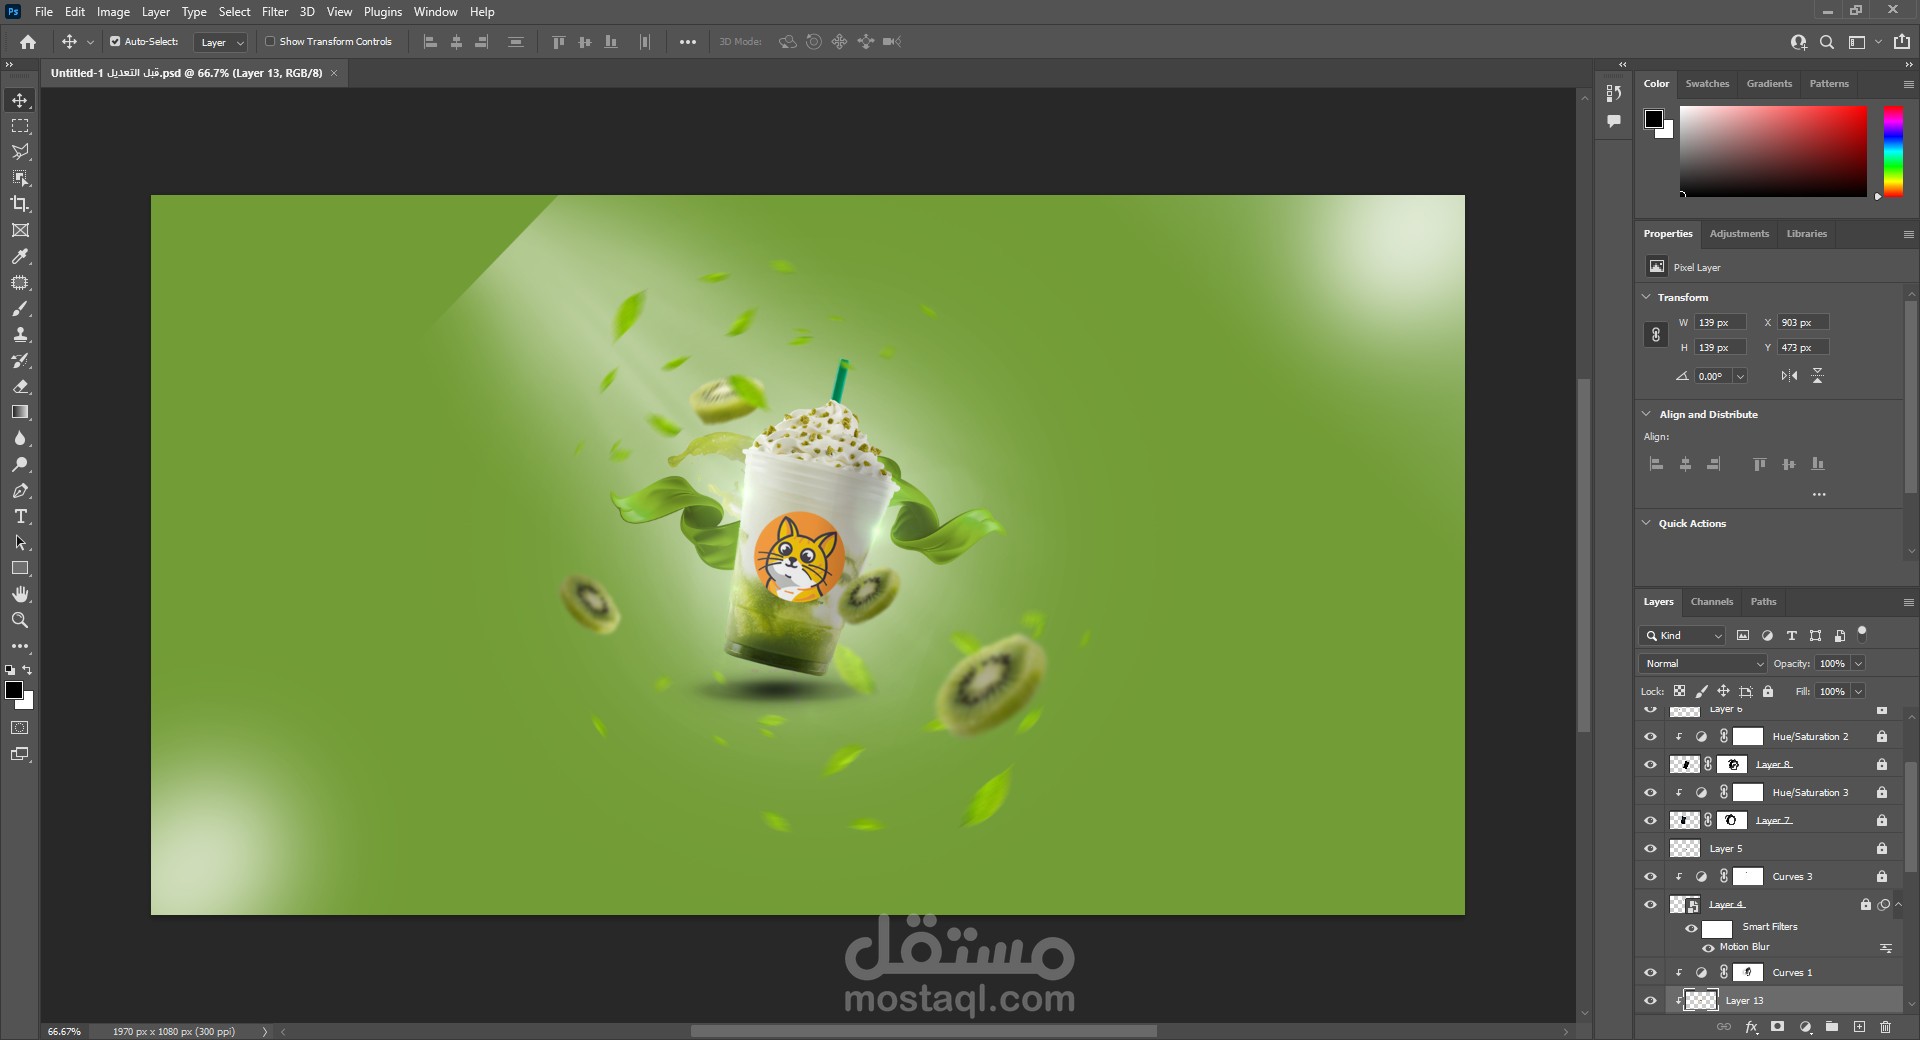Click the add layer mask icon

1777,1027
